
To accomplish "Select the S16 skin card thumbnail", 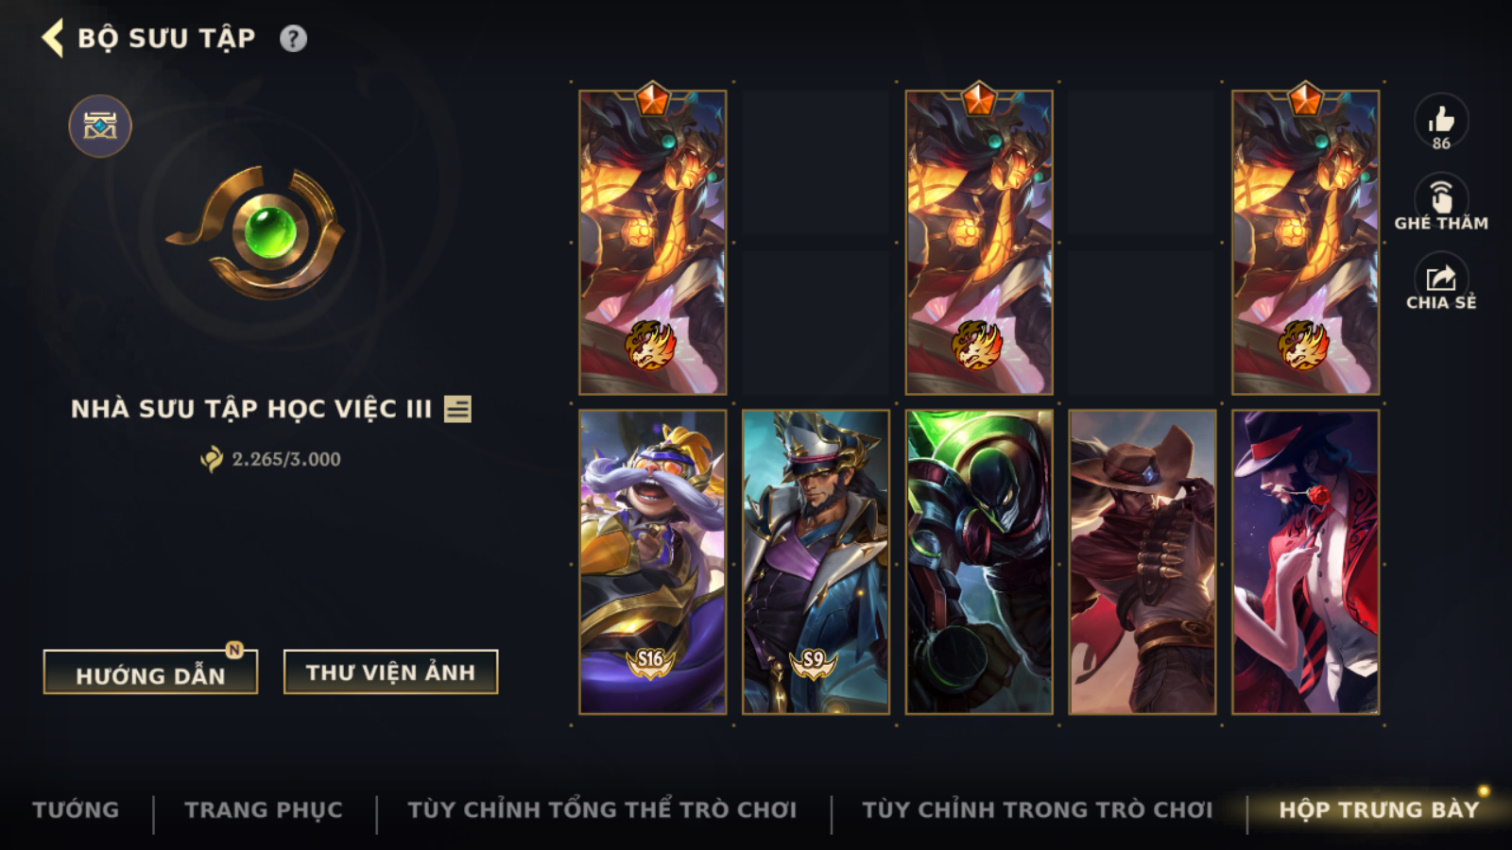I will coord(653,562).
